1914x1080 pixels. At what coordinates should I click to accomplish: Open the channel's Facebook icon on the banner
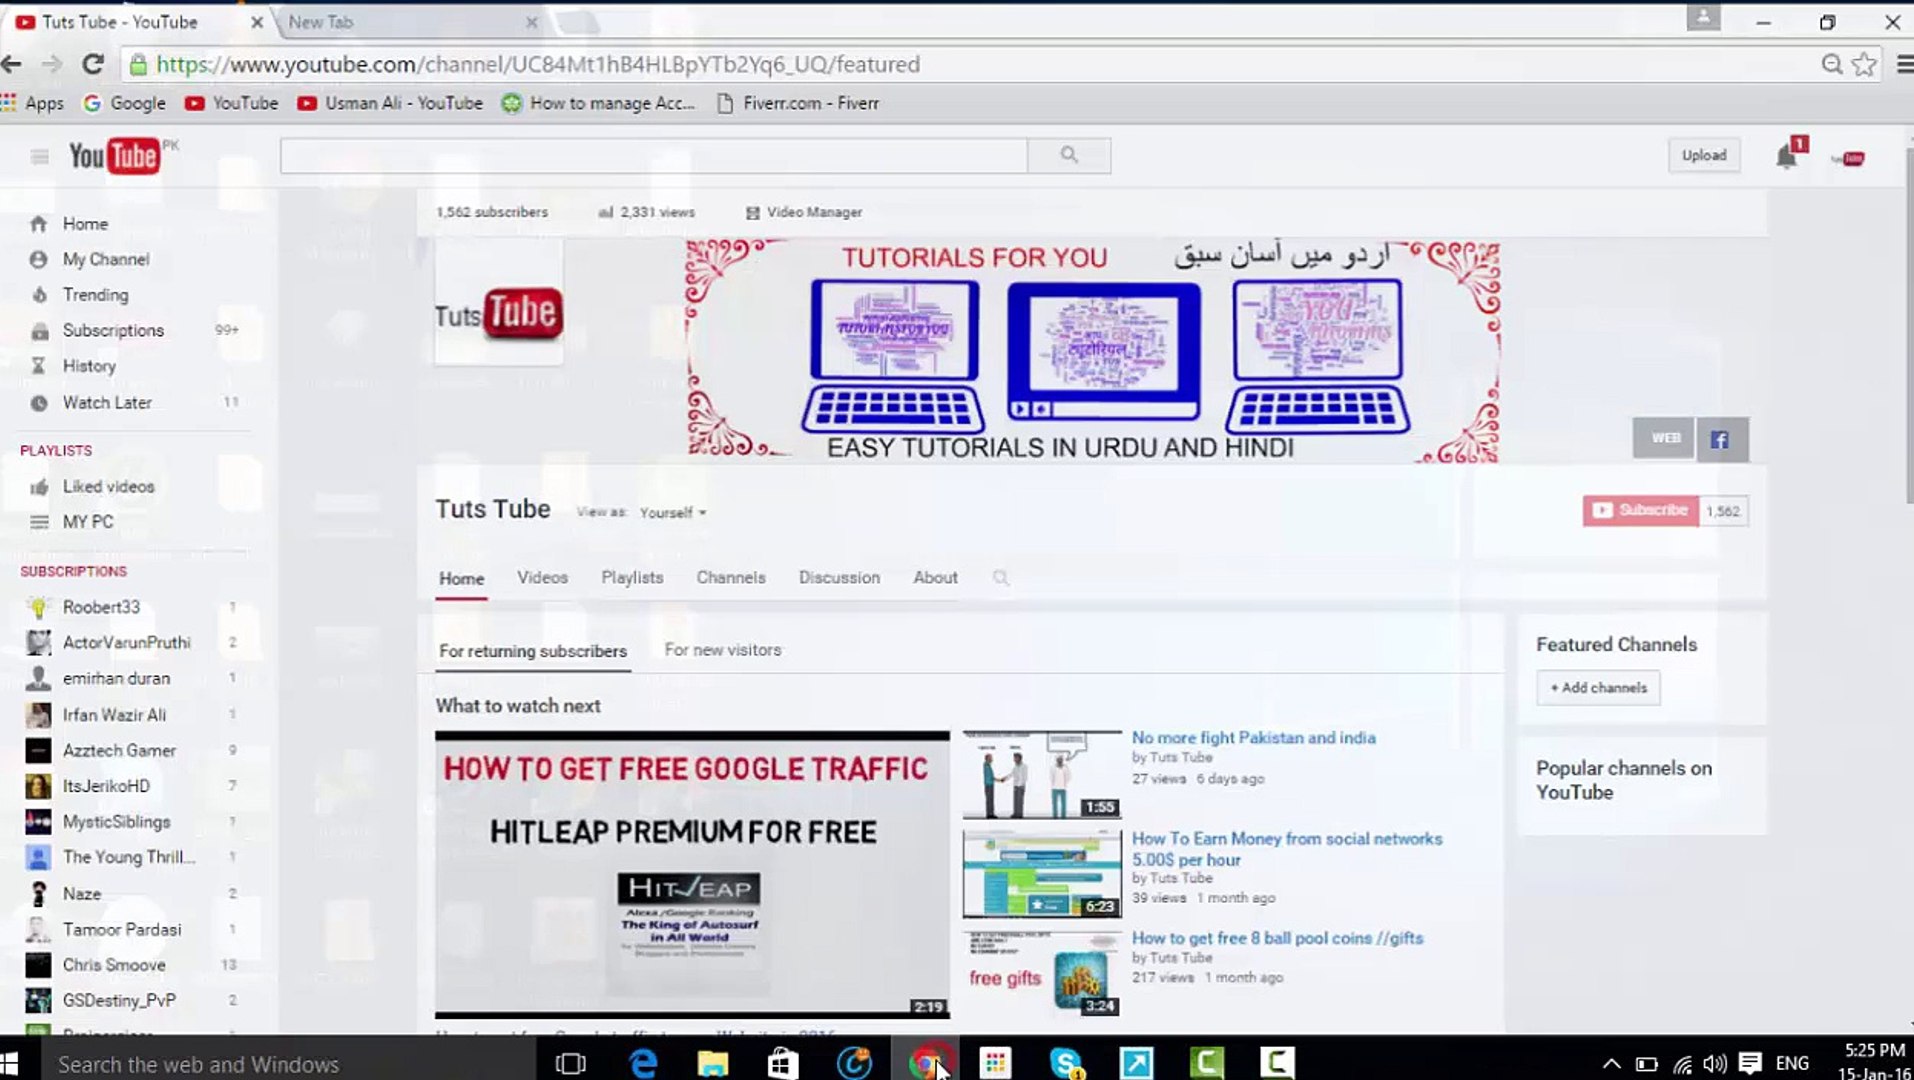tap(1721, 438)
